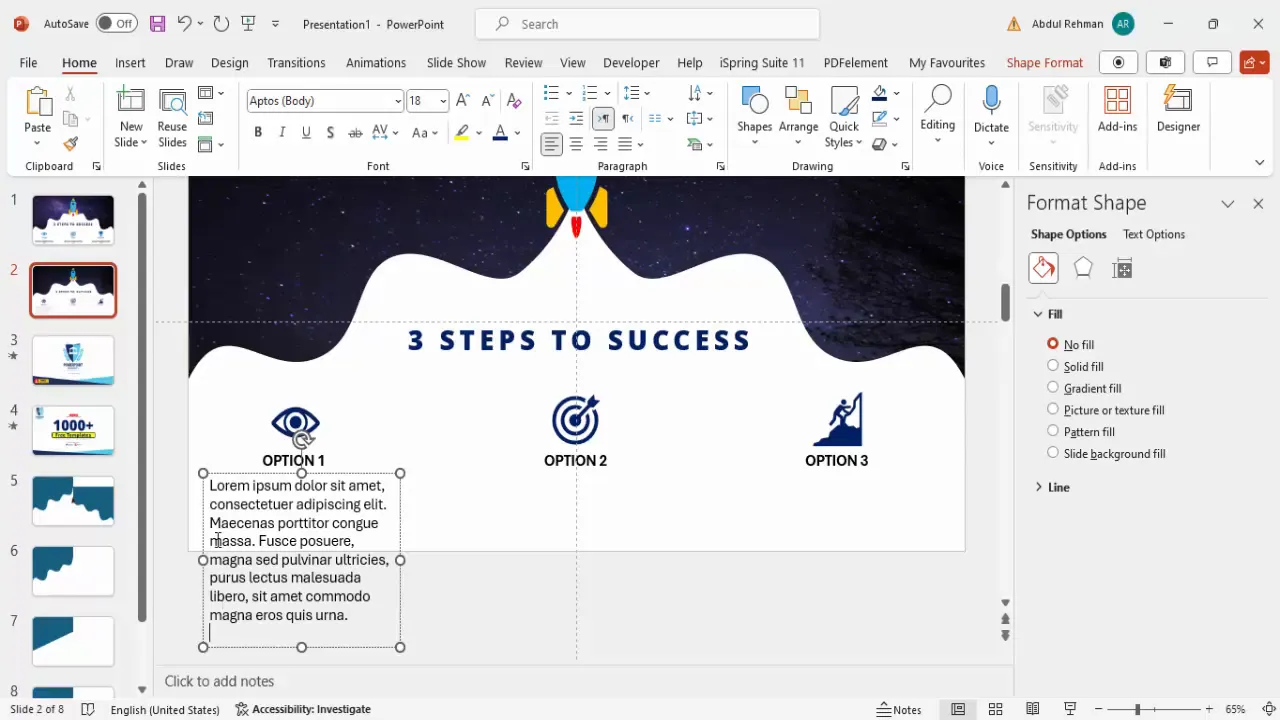Open the Design tab
The width and height of the screenshot is (1280, 720).
coord(229,62)
